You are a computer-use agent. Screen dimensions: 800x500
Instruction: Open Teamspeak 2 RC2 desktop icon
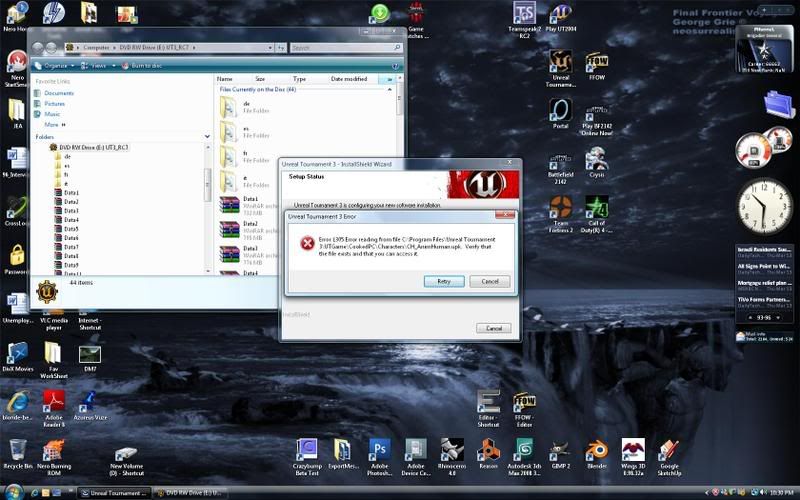(x=524, y=20)
